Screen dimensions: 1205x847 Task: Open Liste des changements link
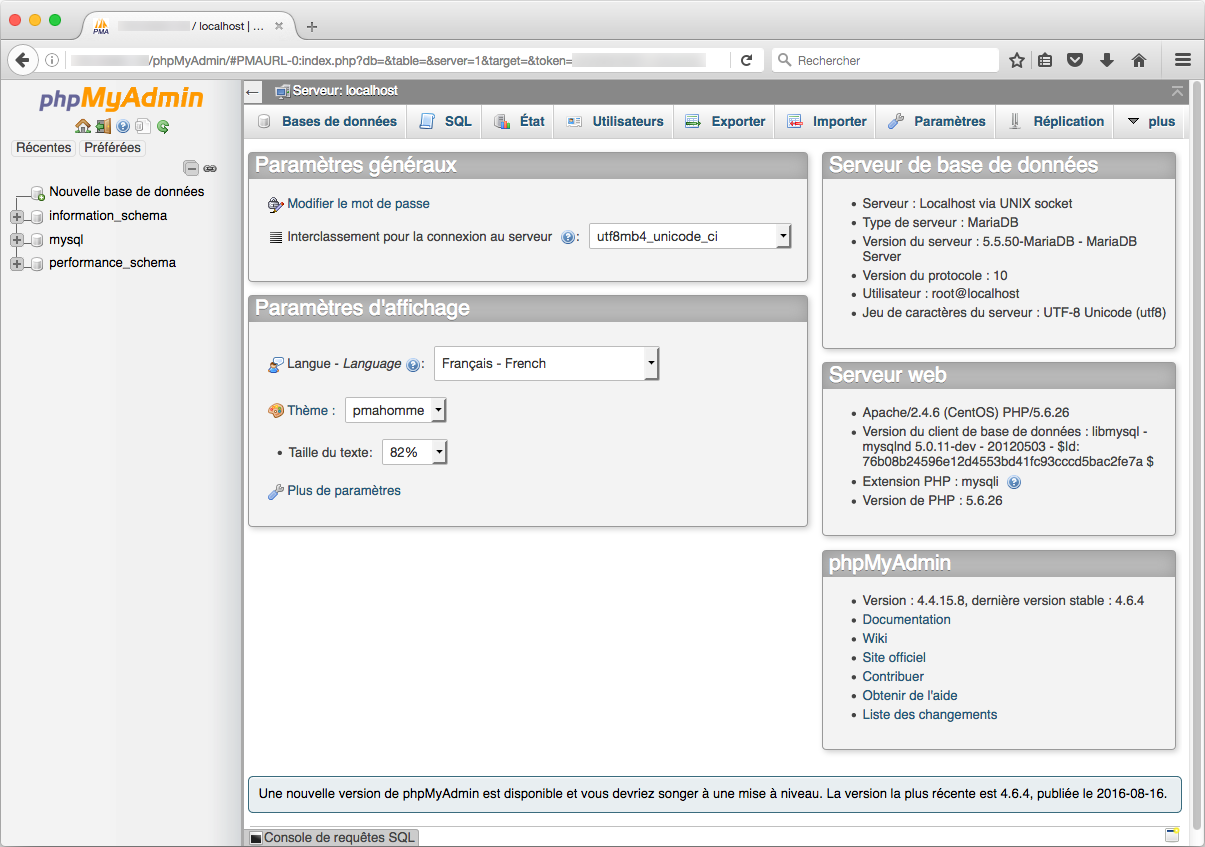(930, 714)
